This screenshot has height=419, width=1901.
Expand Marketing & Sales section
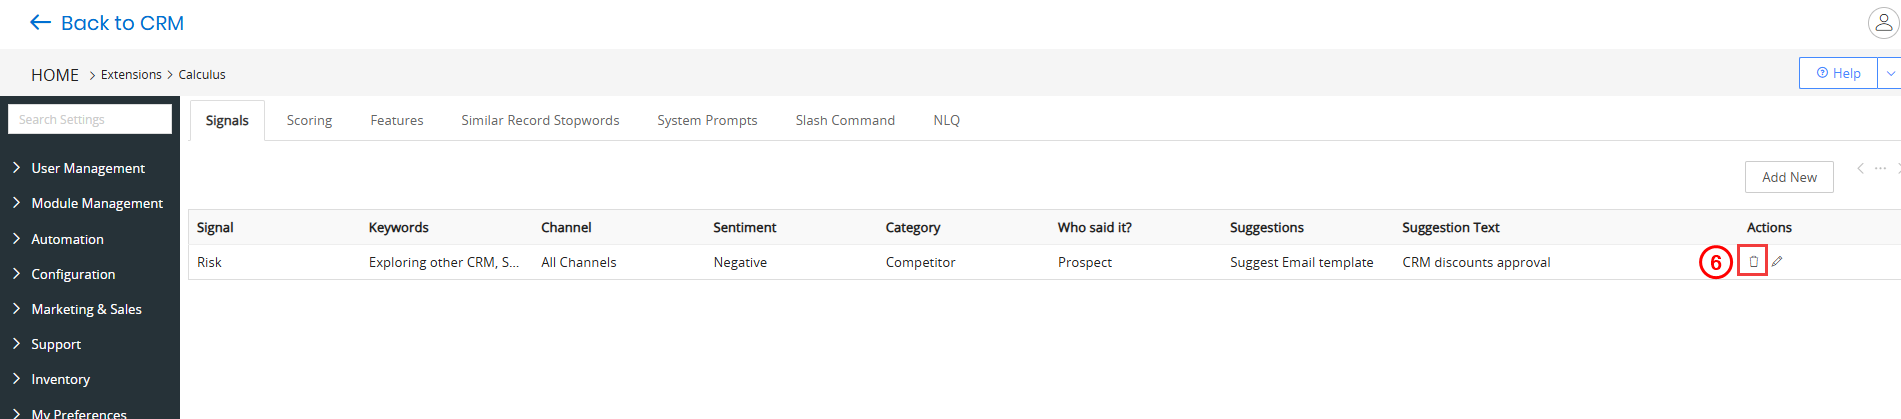pyautogui.click(x=86, y=309)
